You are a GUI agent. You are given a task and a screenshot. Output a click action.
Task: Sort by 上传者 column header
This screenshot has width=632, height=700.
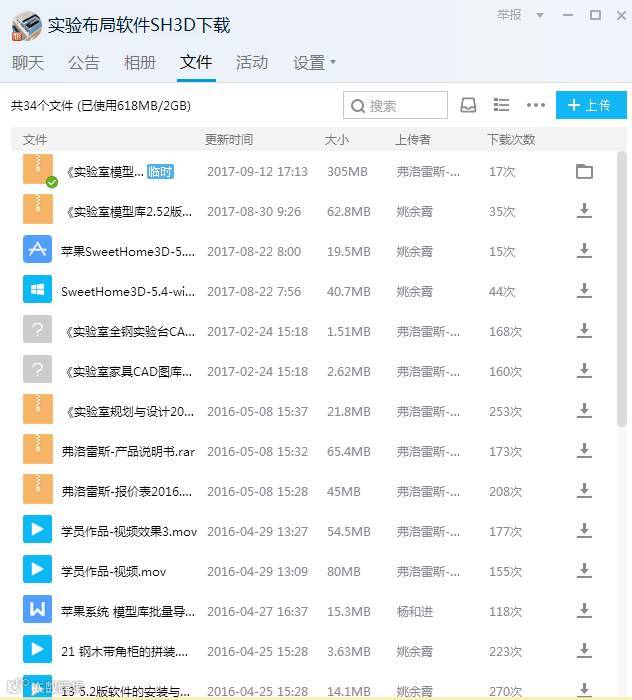(413, 140)
